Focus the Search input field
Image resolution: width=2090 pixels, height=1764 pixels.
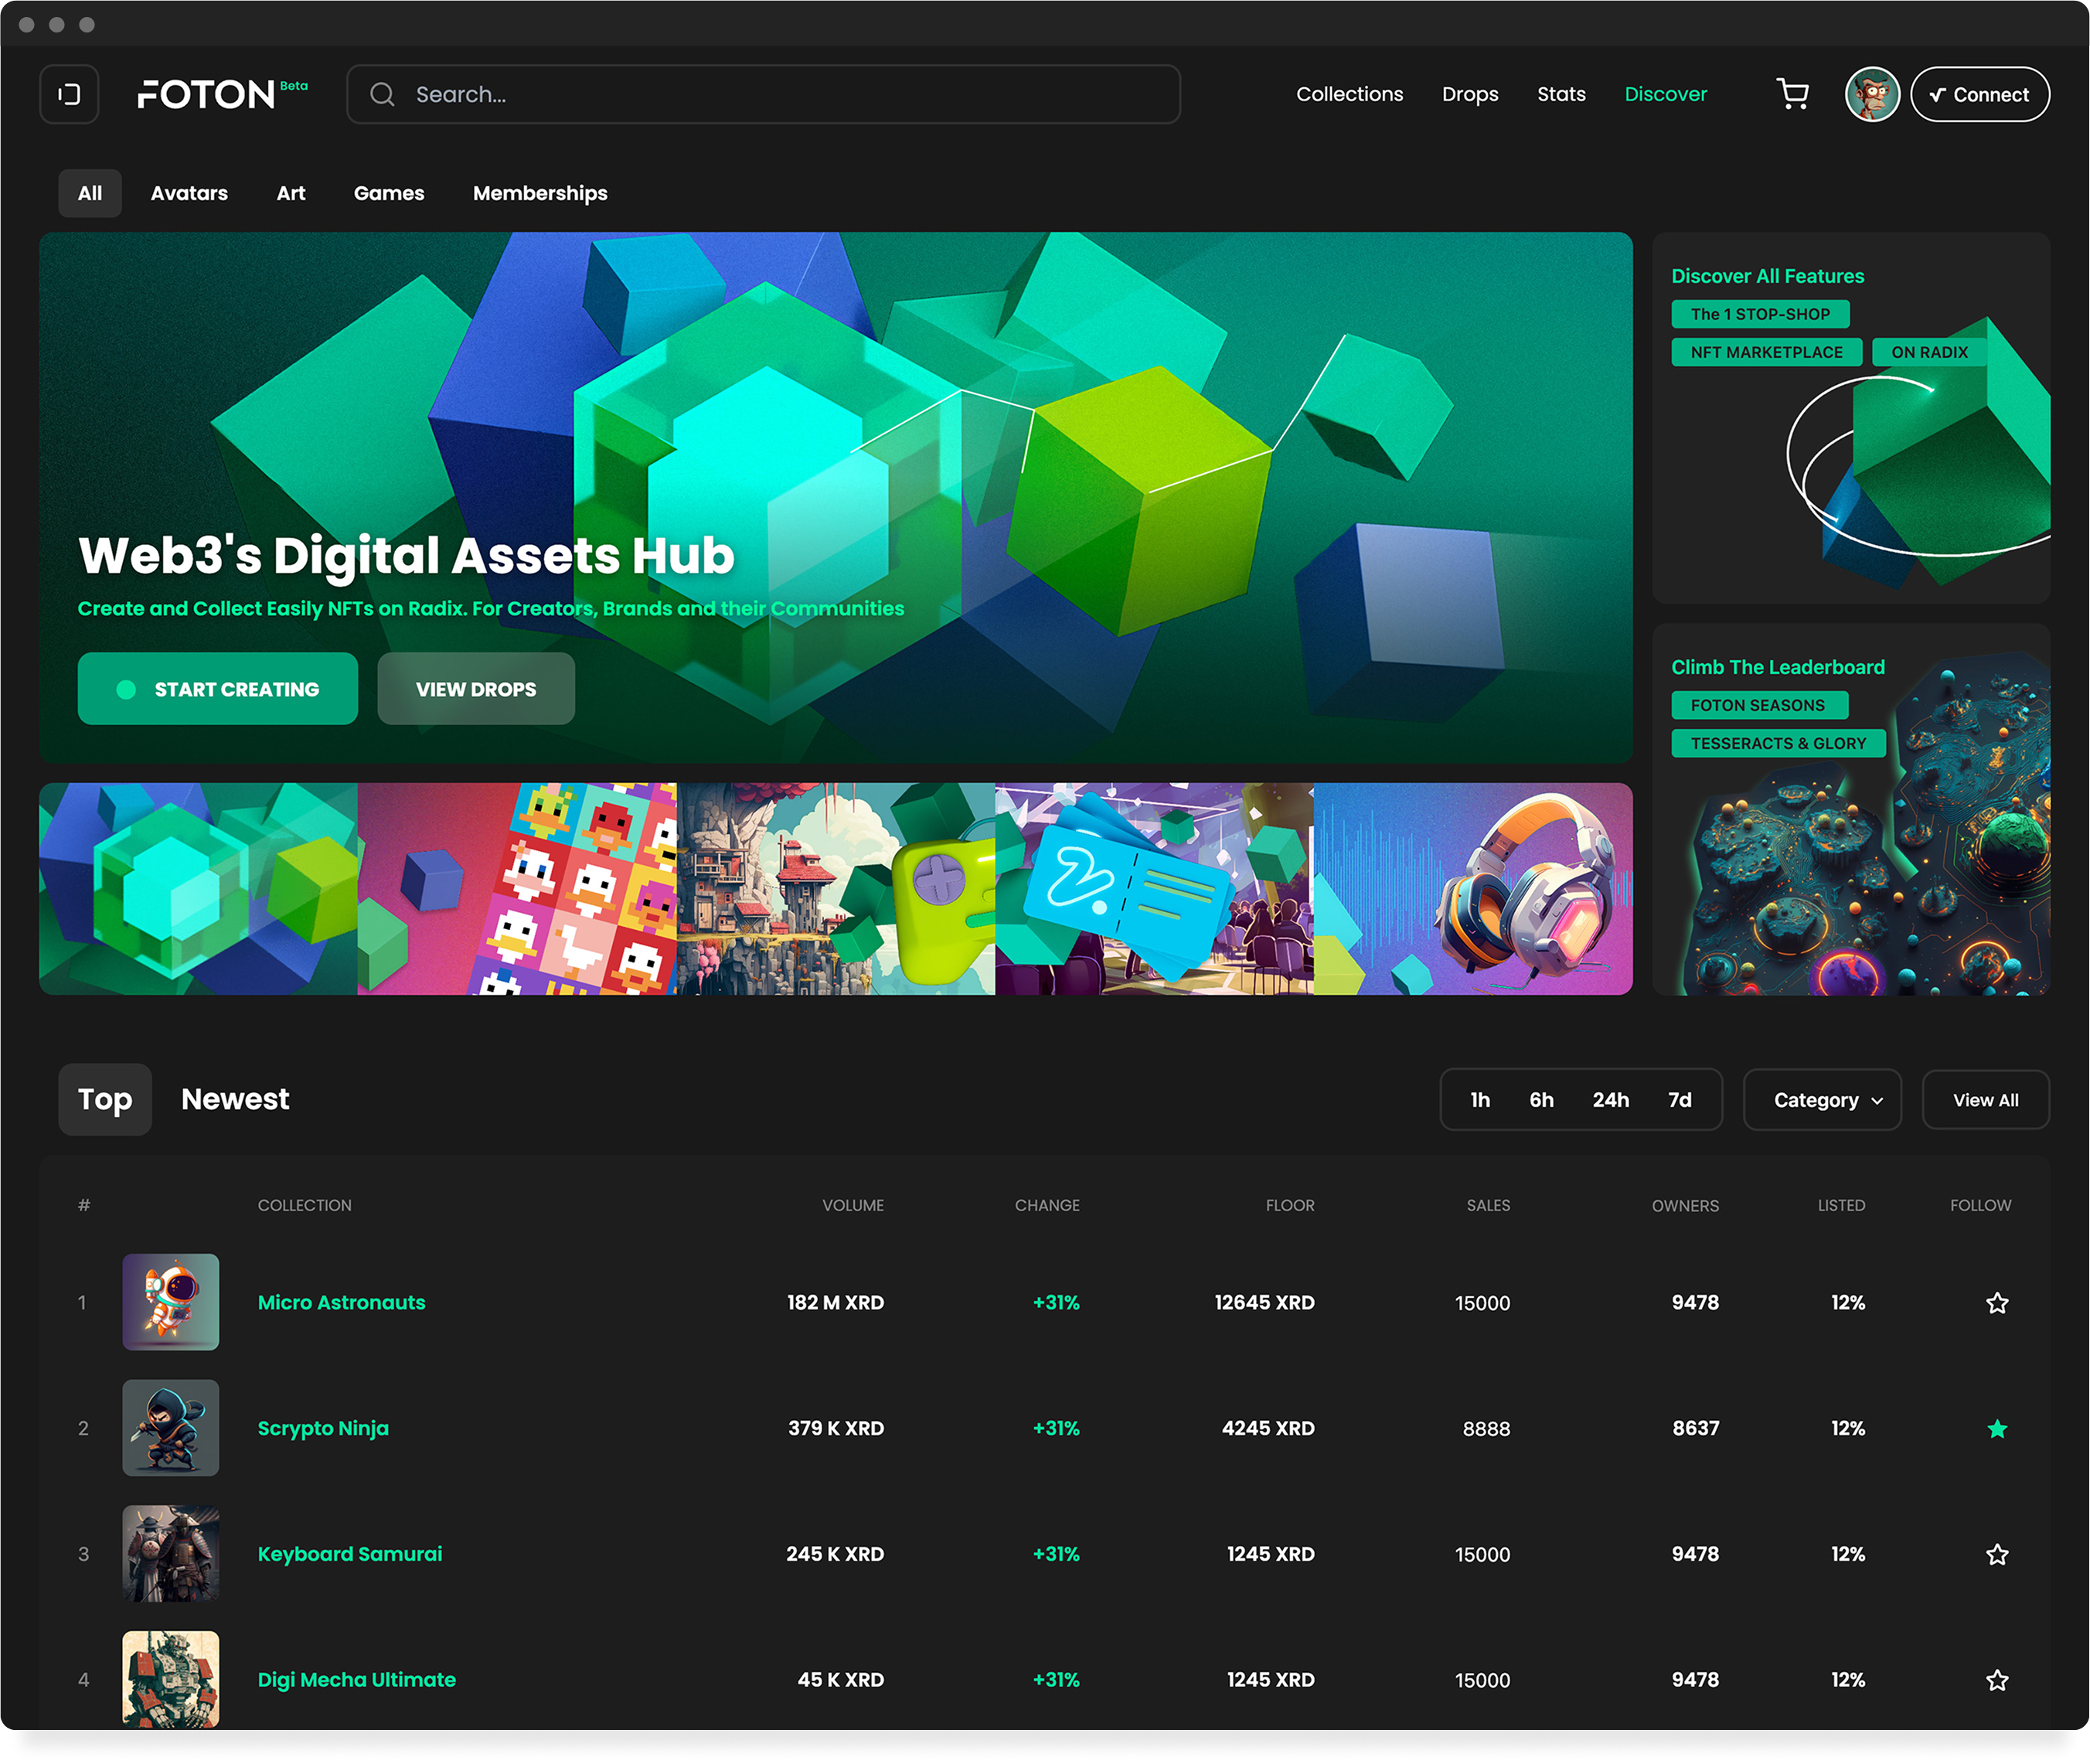(x=780, y=94)
